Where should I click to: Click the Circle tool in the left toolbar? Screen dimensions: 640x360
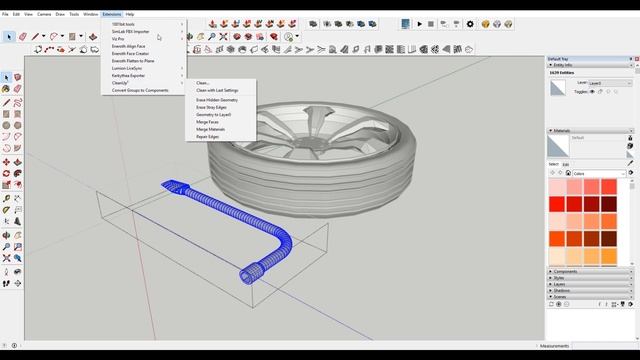click(6, 125)
